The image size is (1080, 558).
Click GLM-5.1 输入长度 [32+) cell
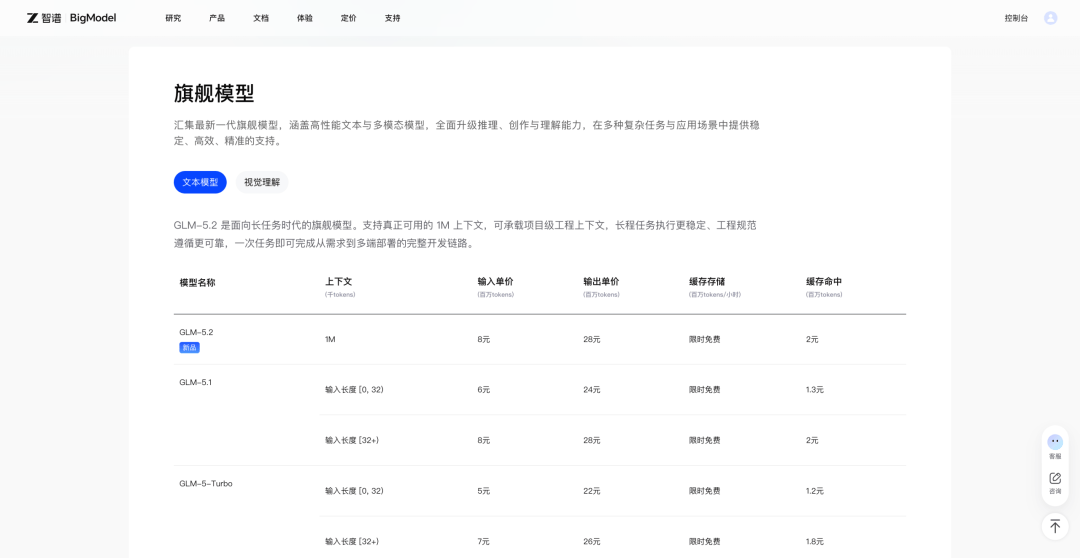pyautogui.click(x=352, y=440)
